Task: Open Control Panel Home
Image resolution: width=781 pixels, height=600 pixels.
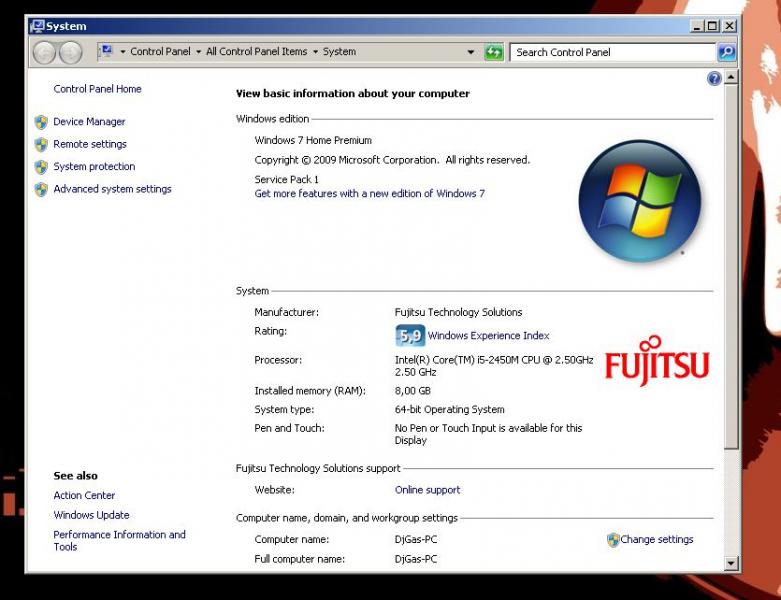Action: 98,89
